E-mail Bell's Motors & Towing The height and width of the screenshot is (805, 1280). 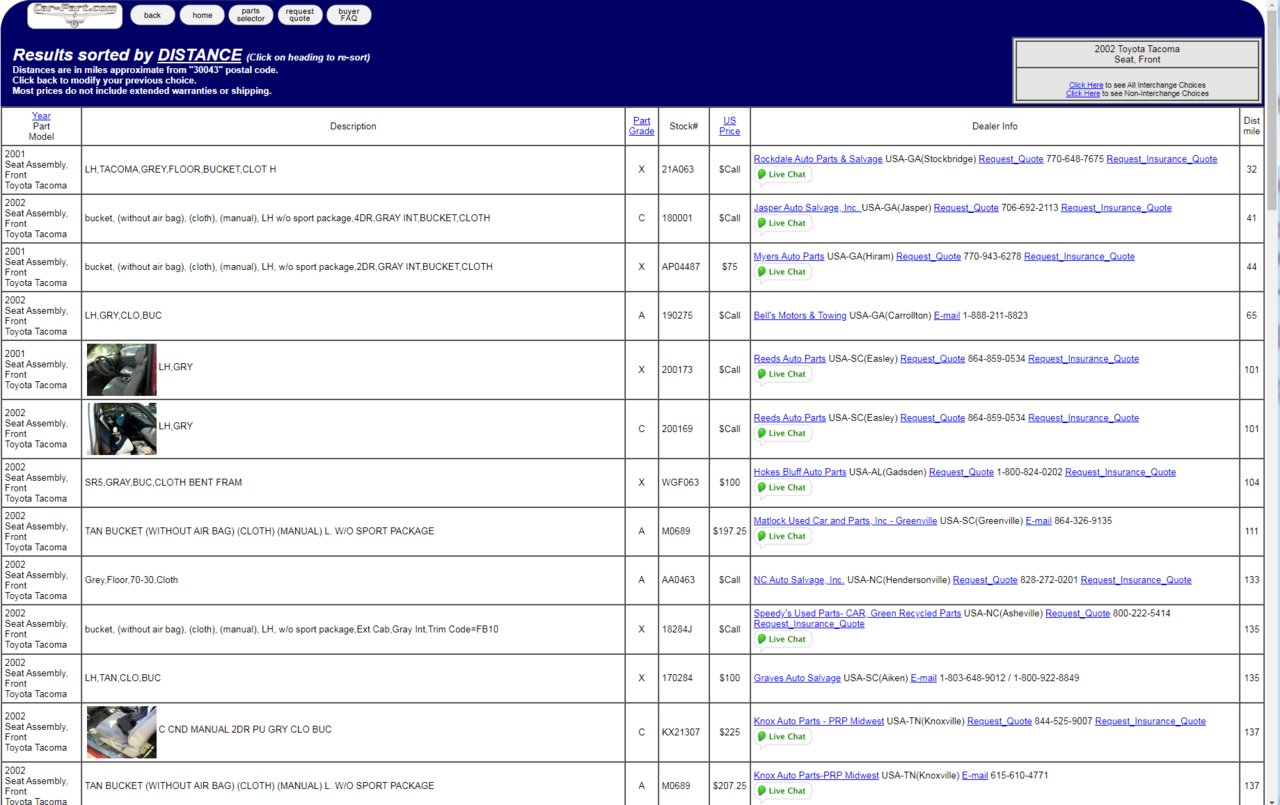pyautogui.click(x=947, y=316)
